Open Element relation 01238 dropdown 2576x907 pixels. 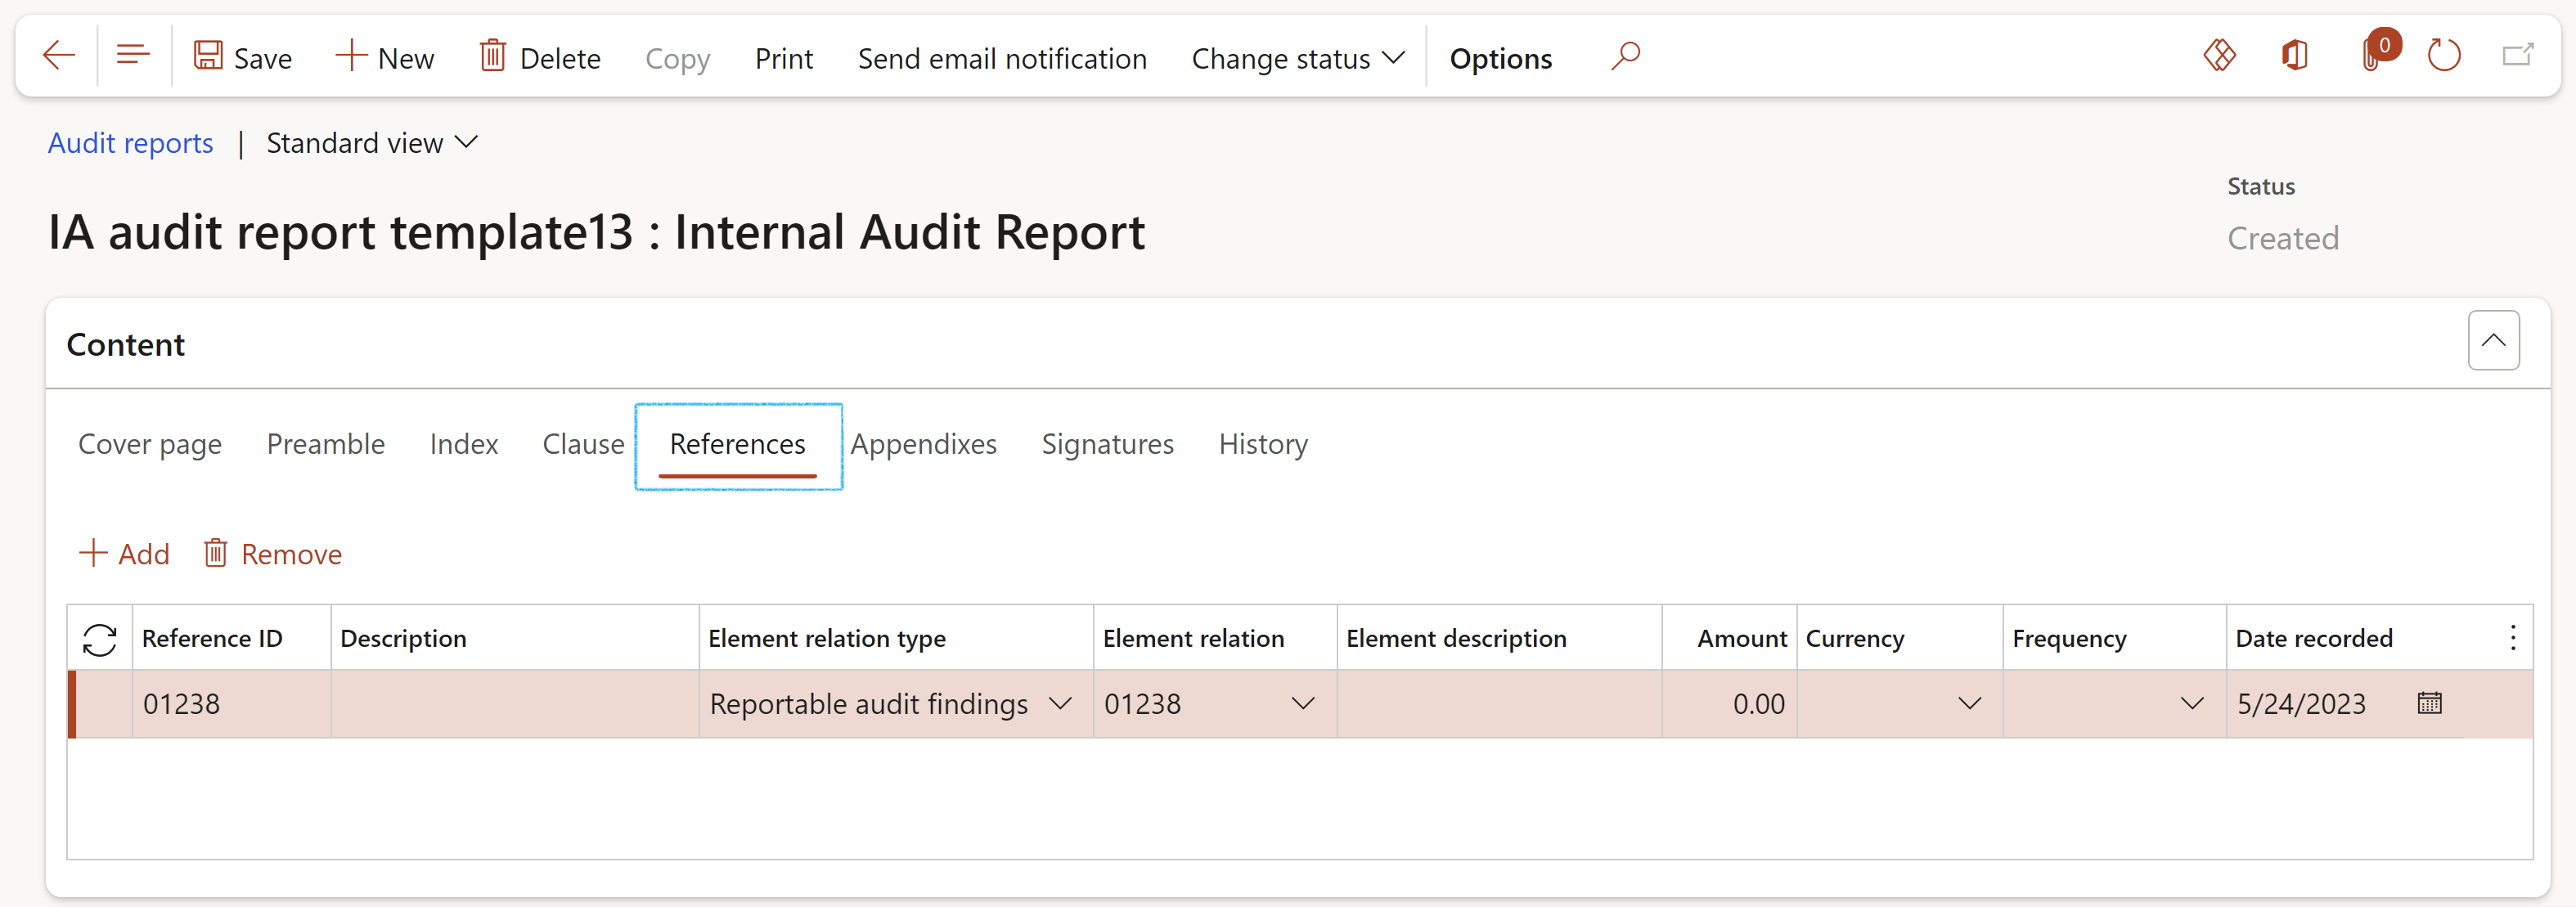pos(1302,704)
